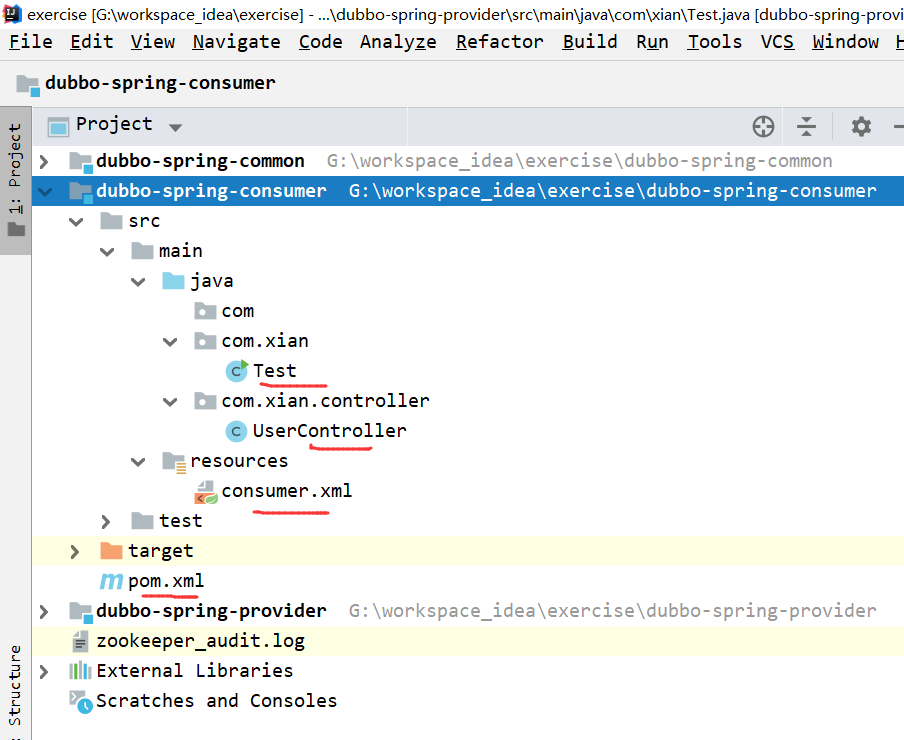Collapse the src folder
904x740 pixels.
click(76, 222)
